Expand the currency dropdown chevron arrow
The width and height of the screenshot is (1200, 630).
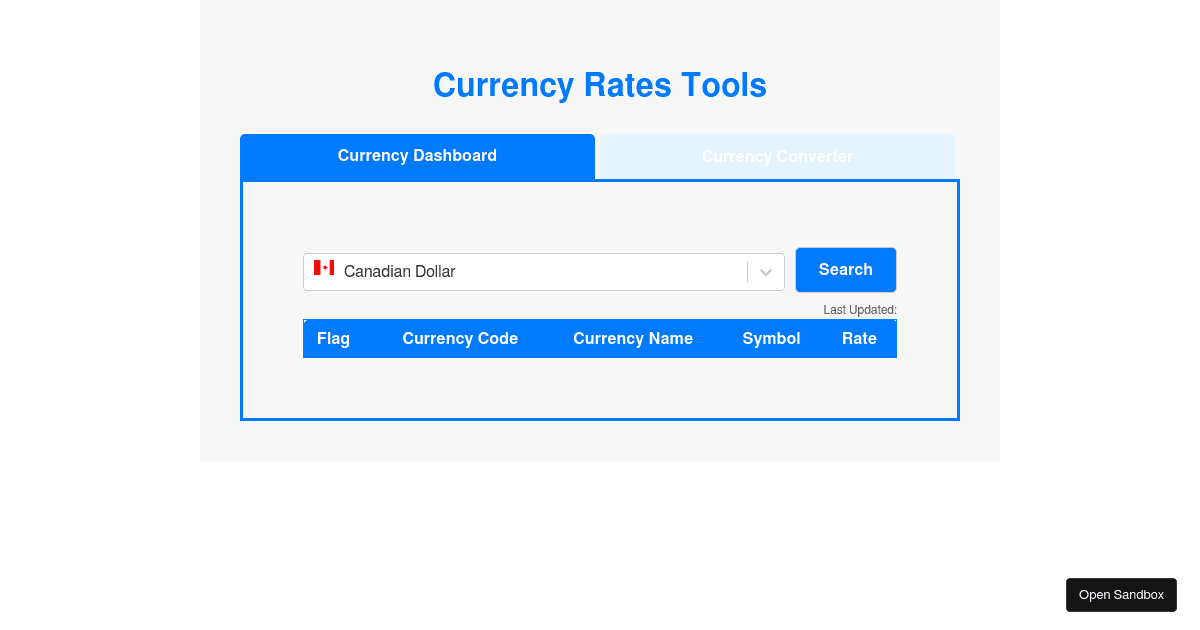tap(766, 272)
